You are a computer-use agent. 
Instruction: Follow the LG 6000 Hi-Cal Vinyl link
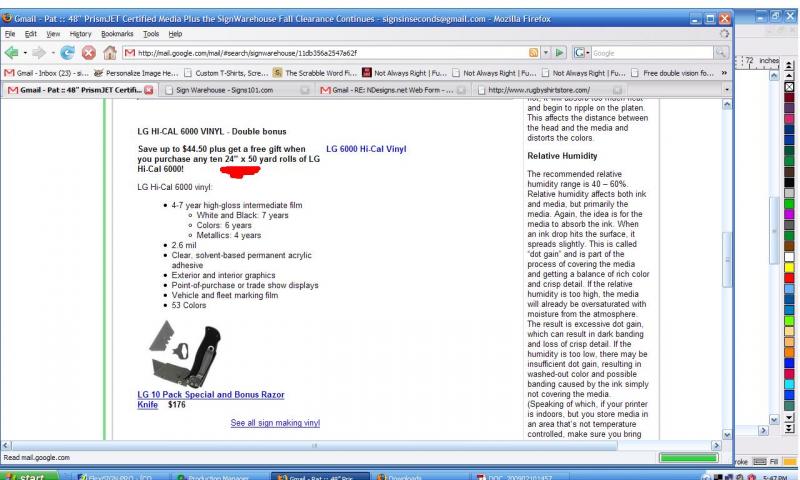366,149
